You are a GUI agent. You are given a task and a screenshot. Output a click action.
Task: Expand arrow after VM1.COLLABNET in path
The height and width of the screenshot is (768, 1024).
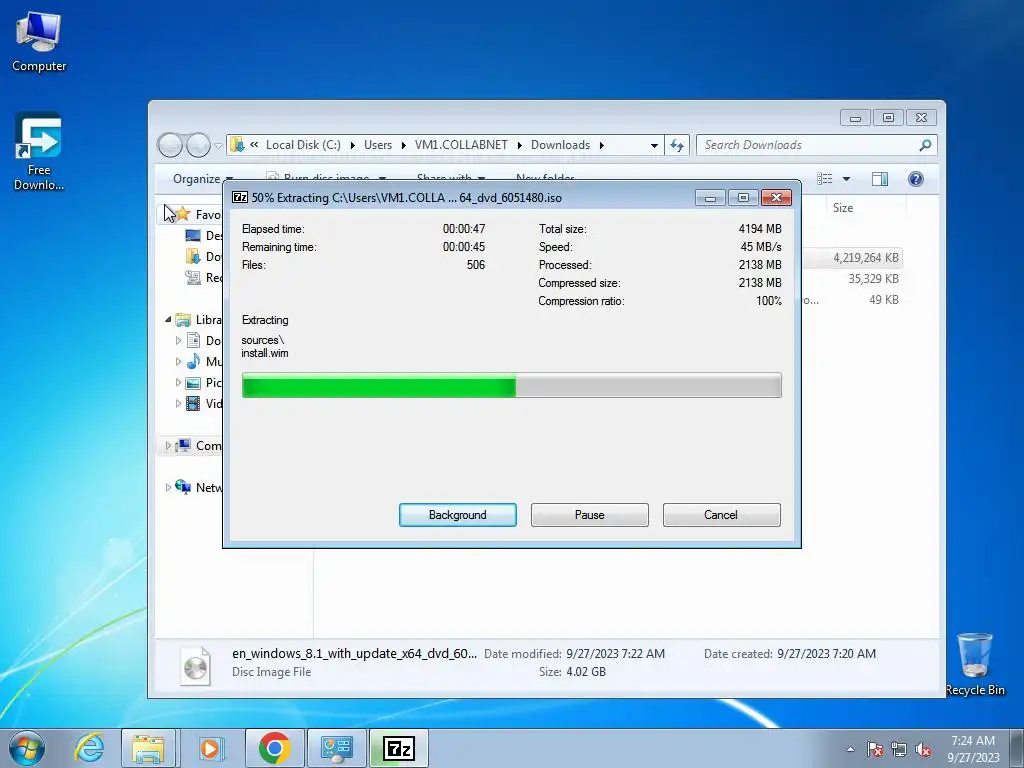tap(520, 145)
